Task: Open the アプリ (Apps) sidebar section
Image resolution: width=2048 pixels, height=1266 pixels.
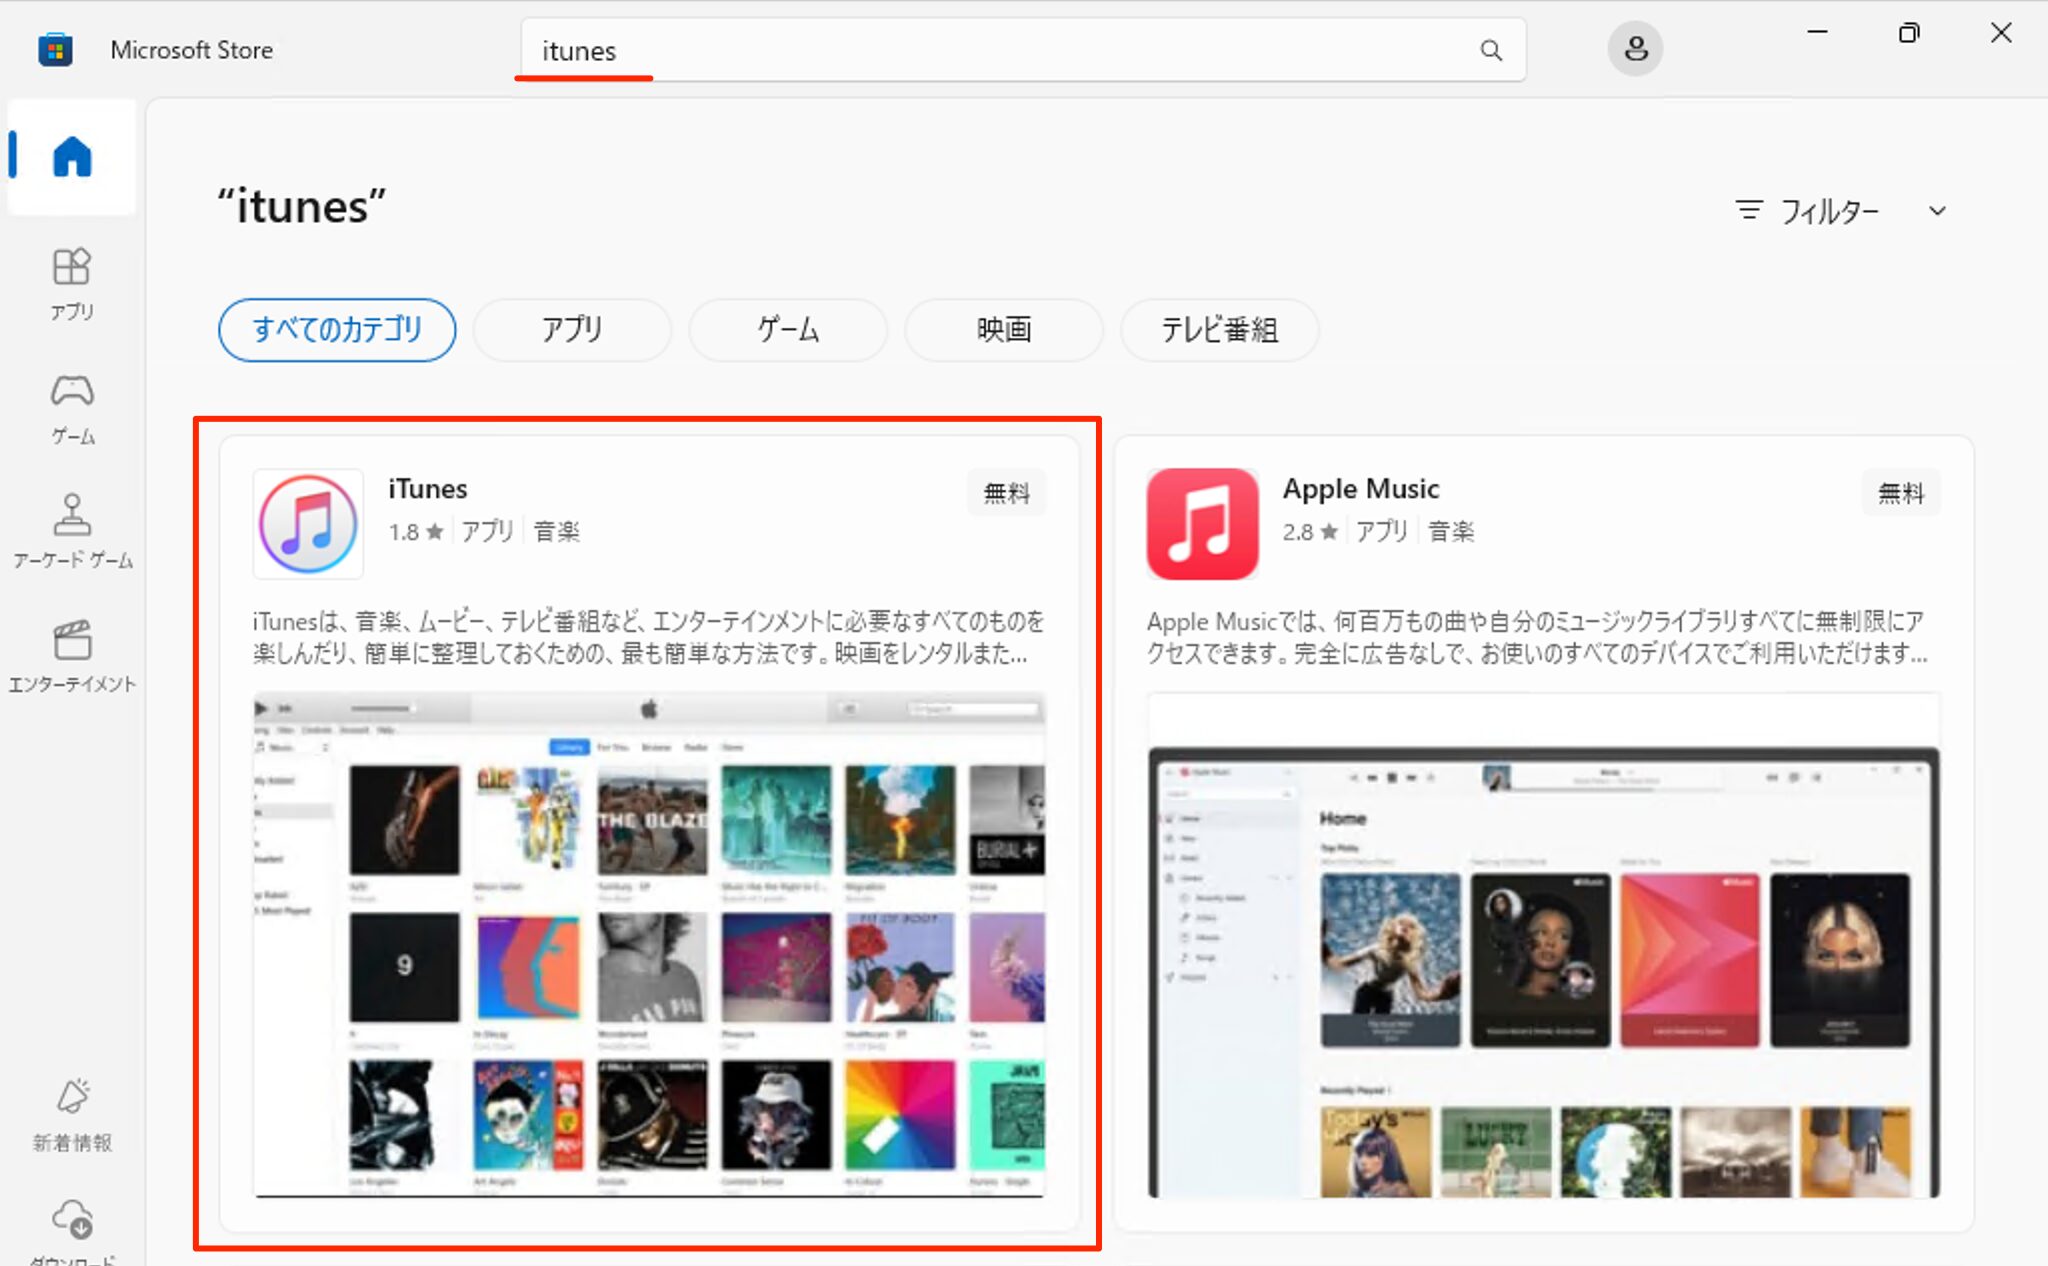Action: pos(71,283)
